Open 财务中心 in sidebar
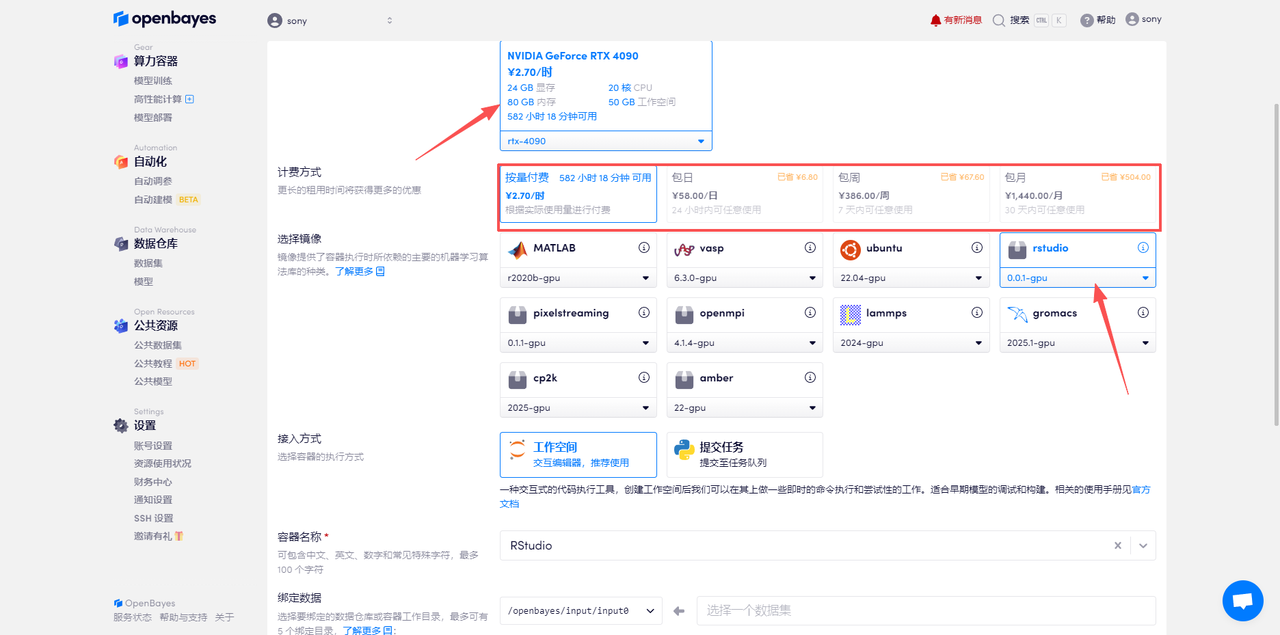The image size is (1280, 635). click(153, 481)
